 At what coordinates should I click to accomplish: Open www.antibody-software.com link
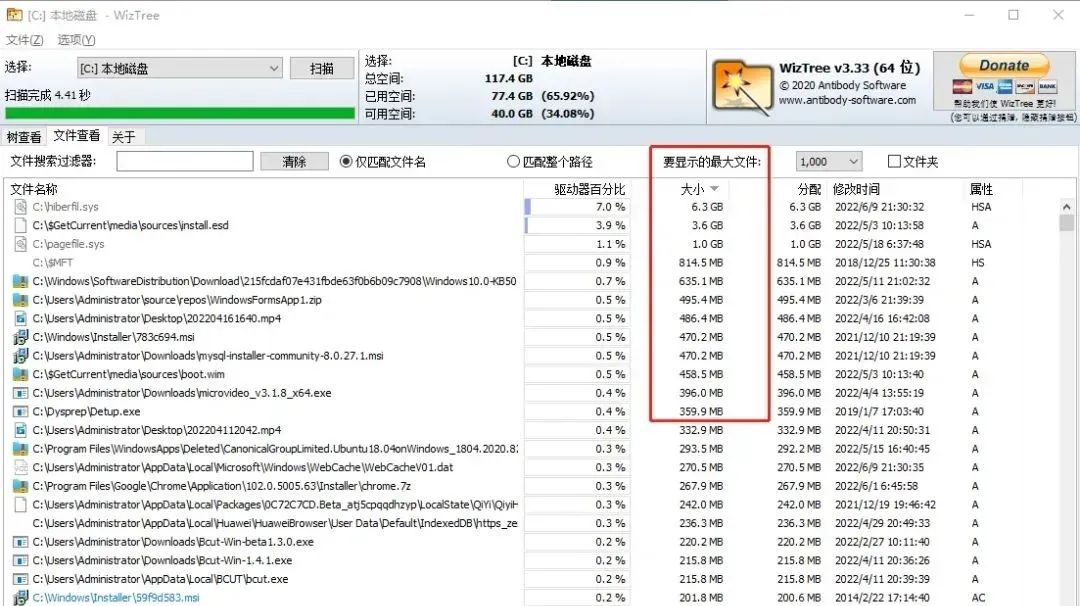click(847, 101)
